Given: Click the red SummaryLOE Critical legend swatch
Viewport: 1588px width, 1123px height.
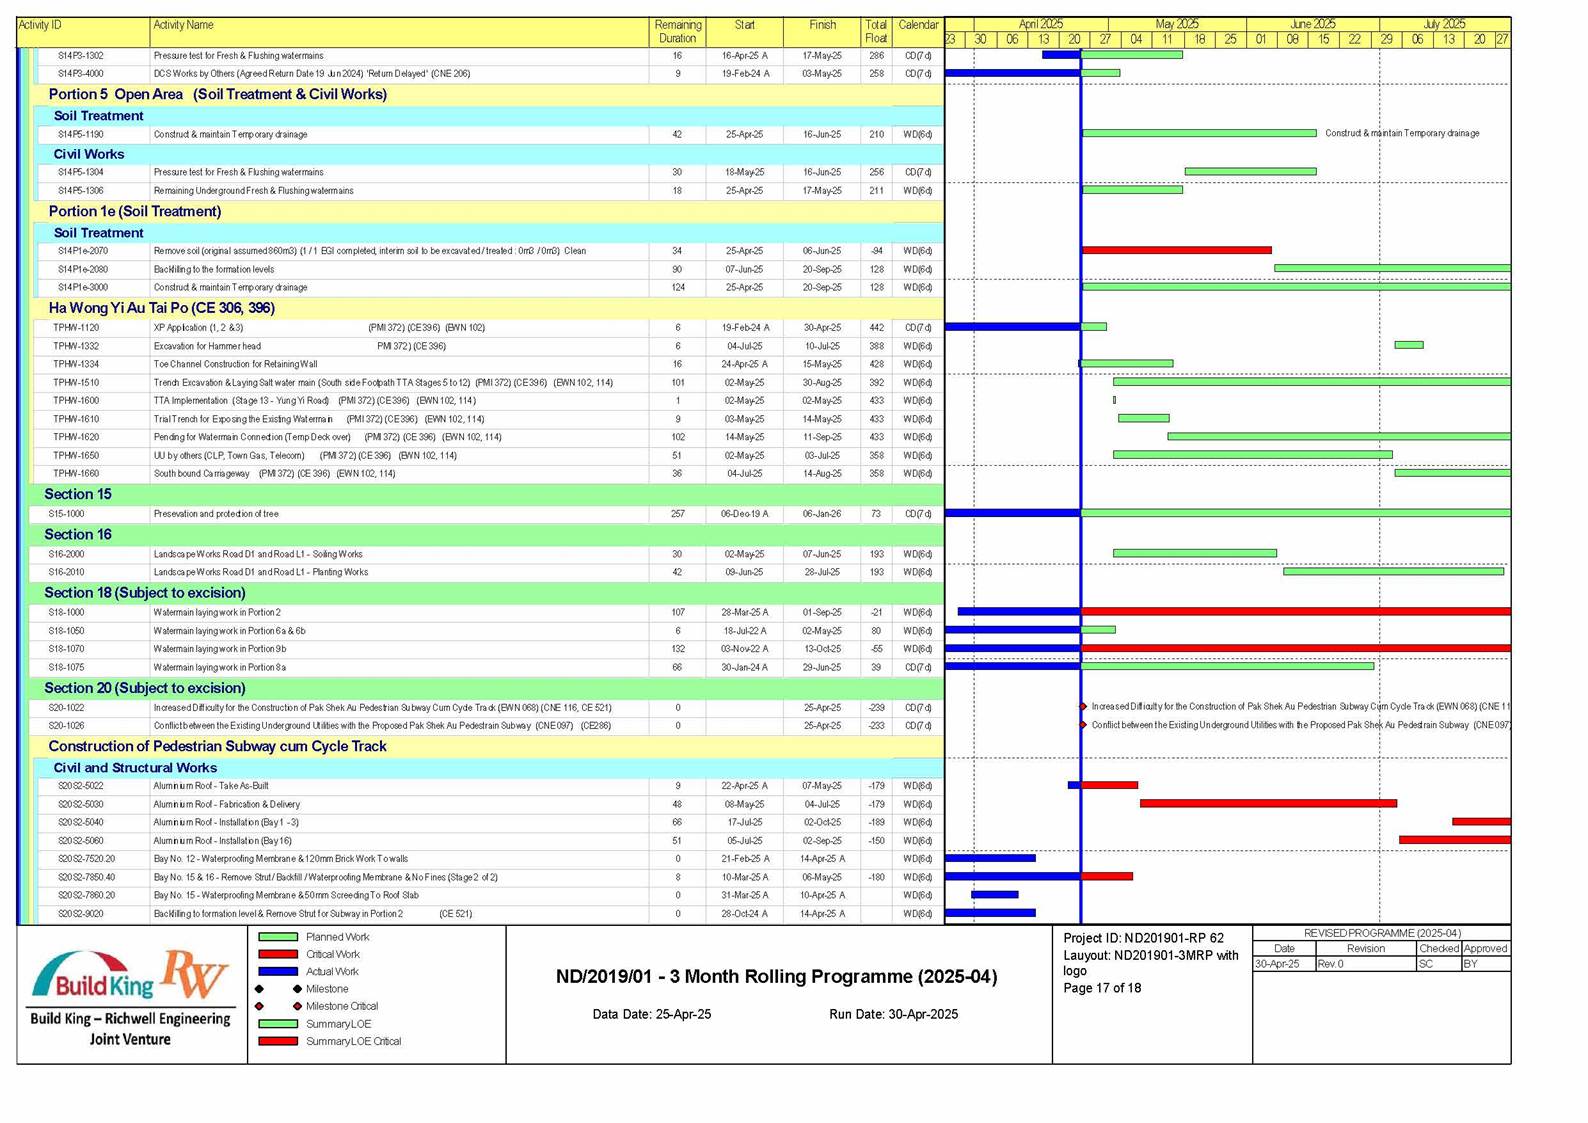Looking at the screenshot, I should pyautogui.click(x=278, y=1041).
